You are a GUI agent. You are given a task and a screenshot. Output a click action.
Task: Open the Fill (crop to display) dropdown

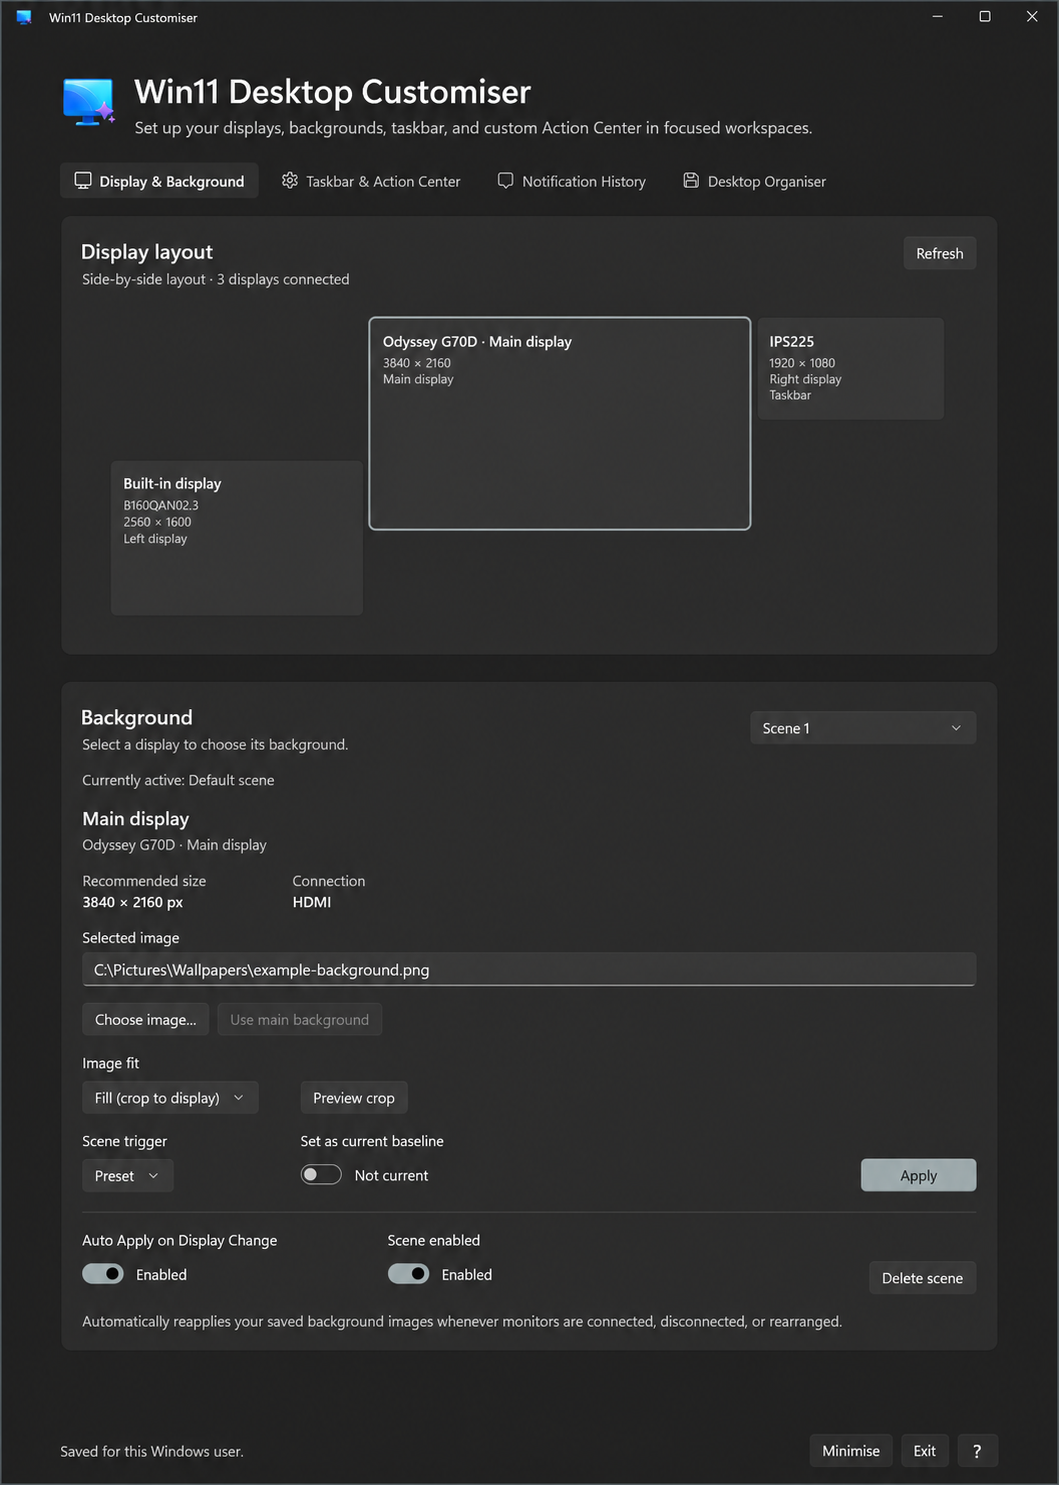(x=170, y=1098)
